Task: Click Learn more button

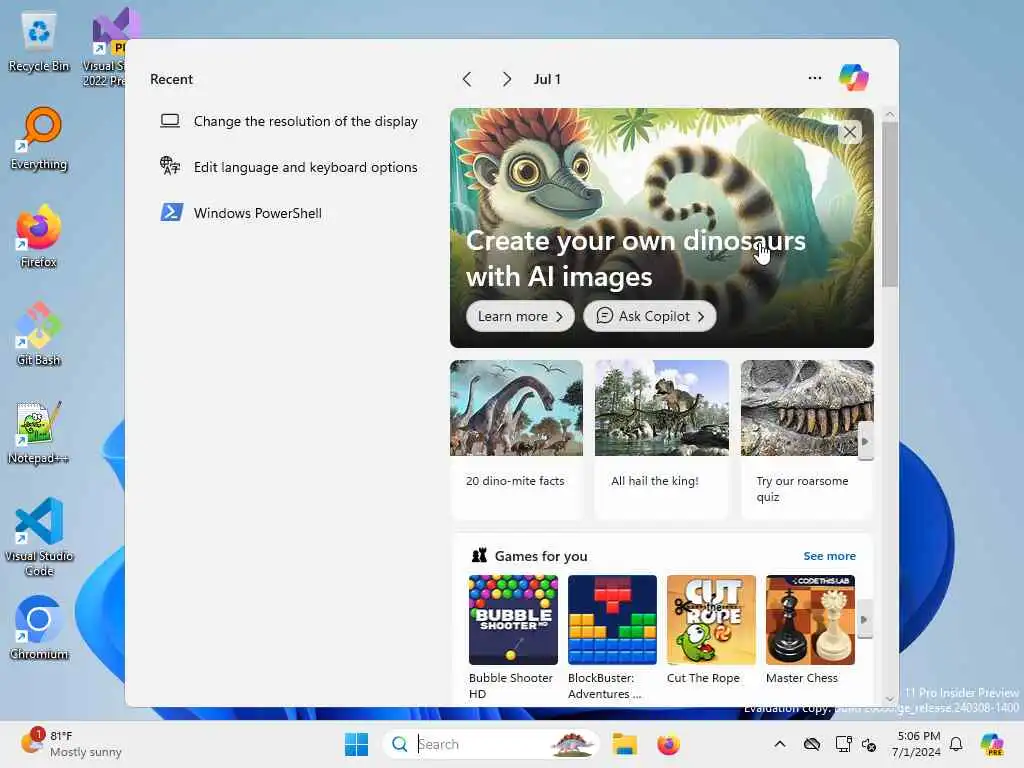Action: (x=520, y=316)
